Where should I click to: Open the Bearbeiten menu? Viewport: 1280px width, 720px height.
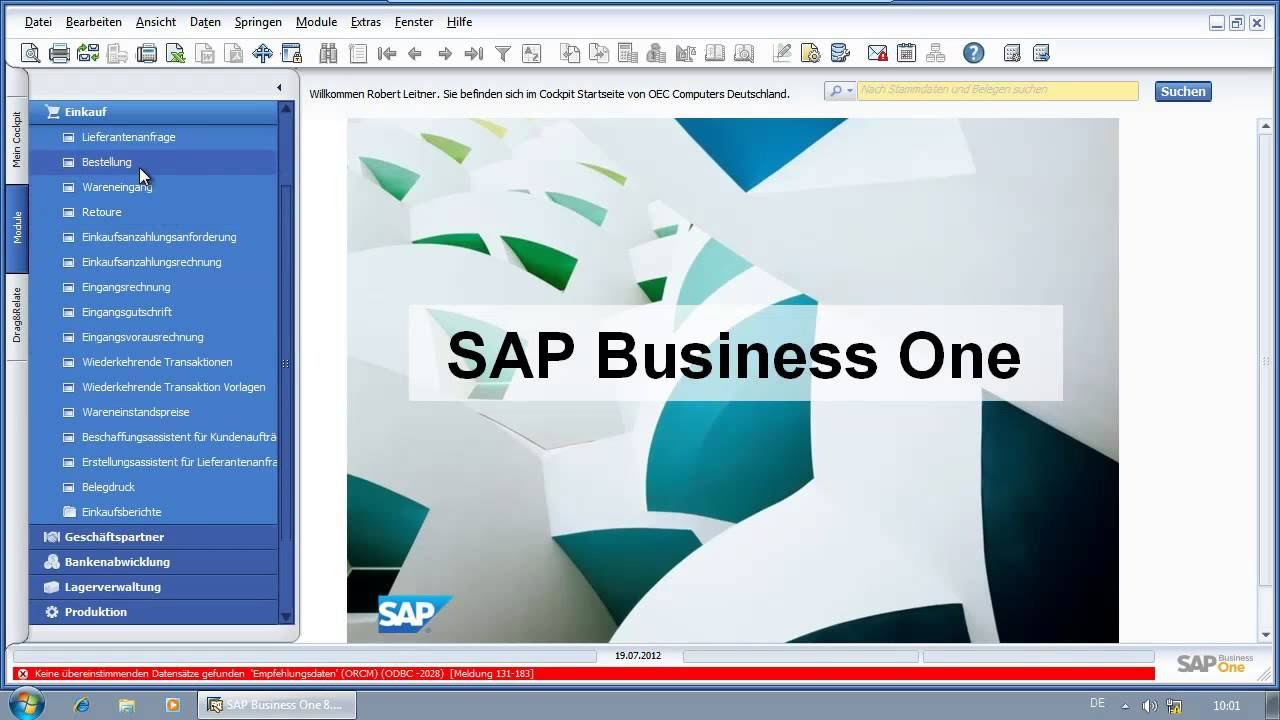coord(94,22)
